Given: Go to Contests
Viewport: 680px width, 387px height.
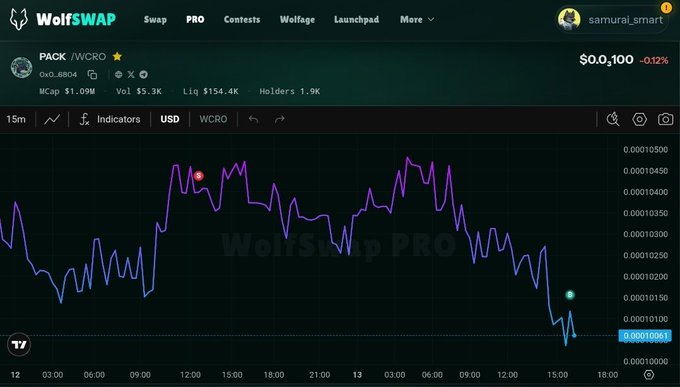Looking at the screenshot, I should click(x=242, y=20).
